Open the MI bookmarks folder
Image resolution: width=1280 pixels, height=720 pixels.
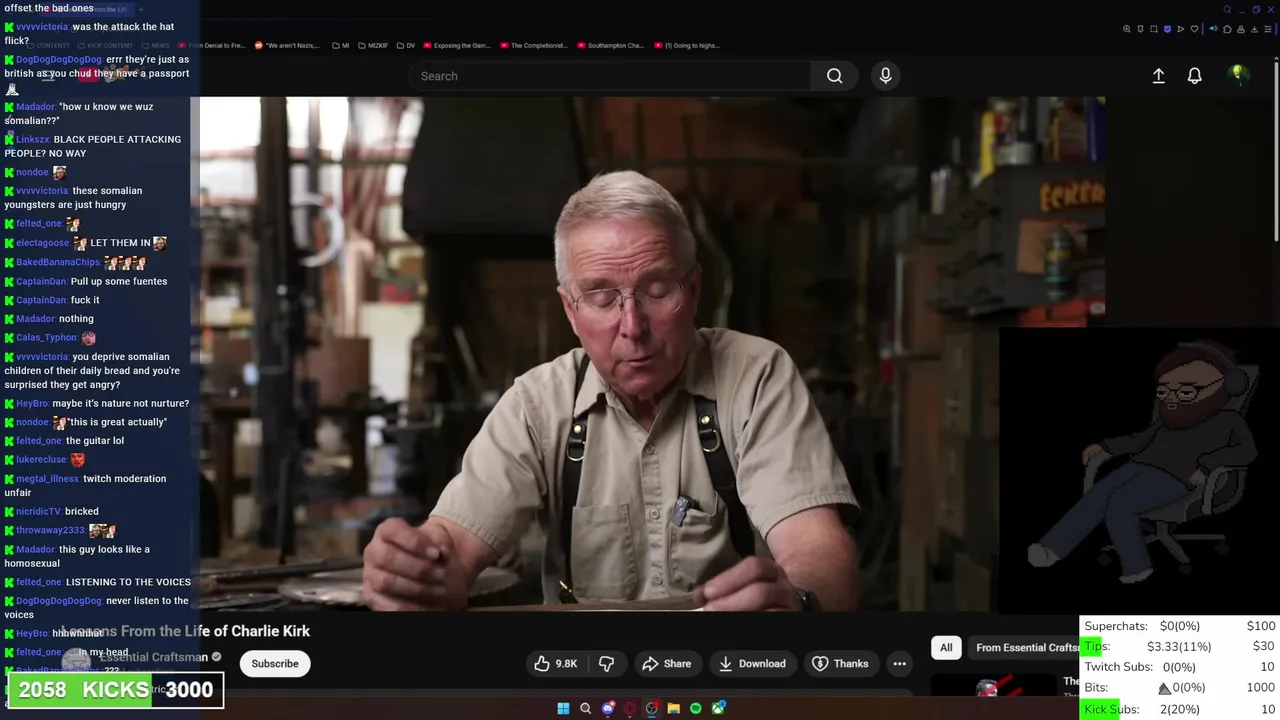point(341,45)
